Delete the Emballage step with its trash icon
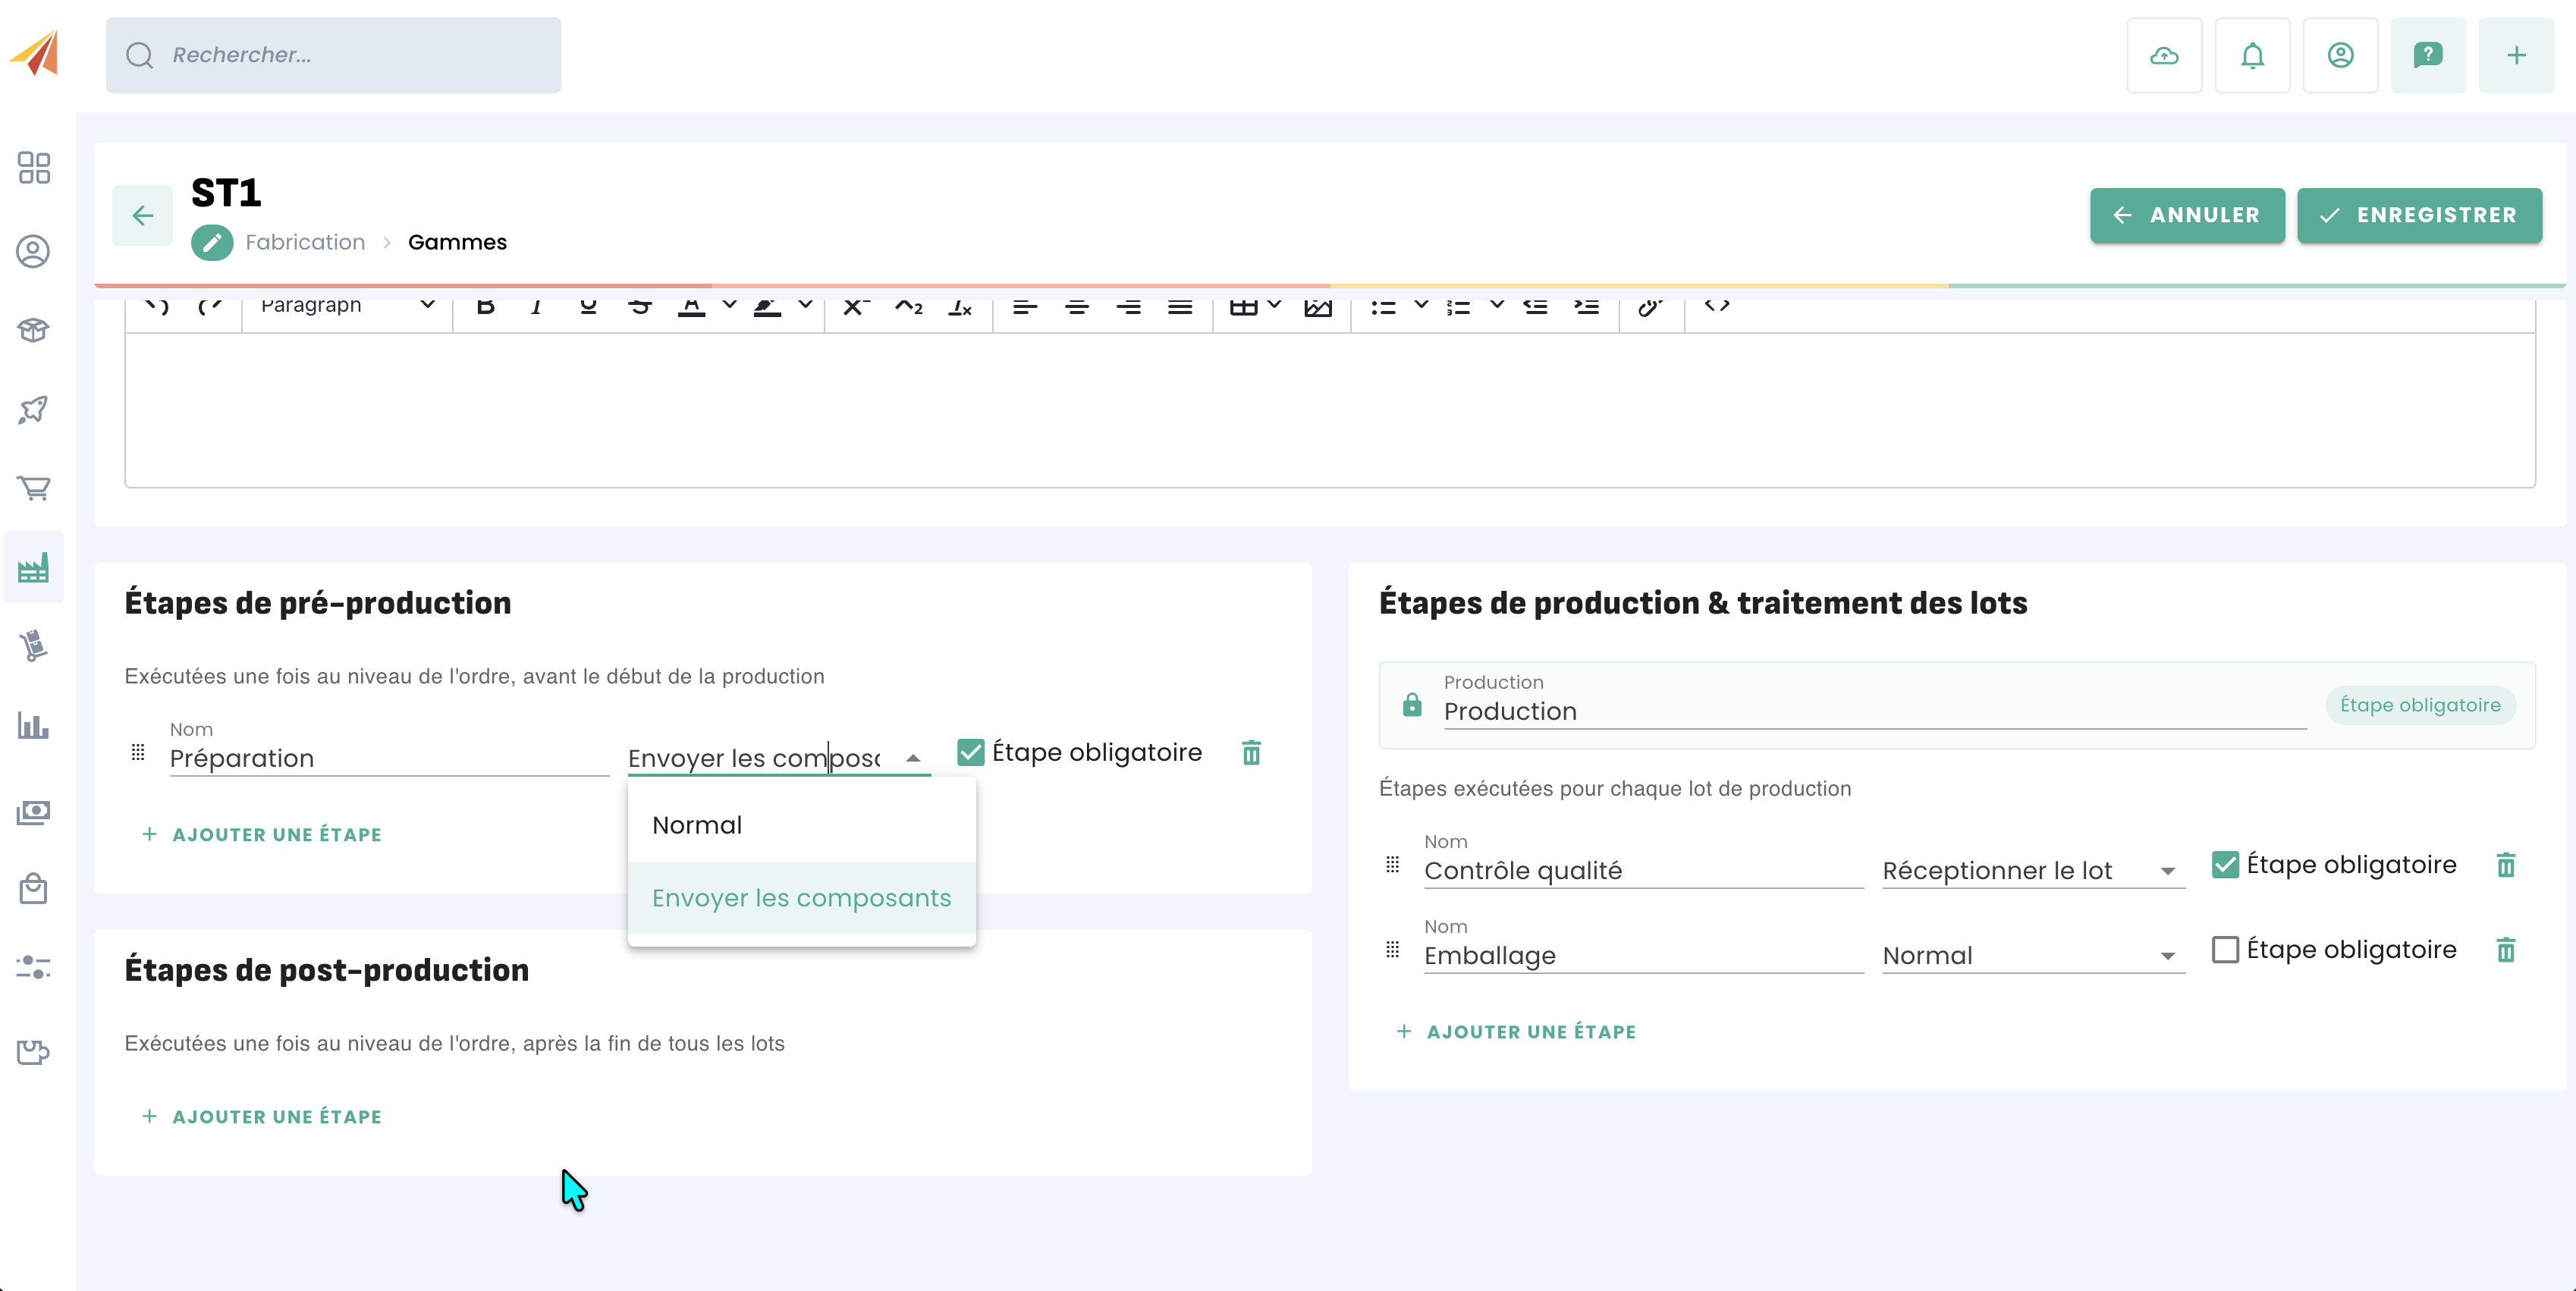The image size is (2576, 1291). (2505, 950)
